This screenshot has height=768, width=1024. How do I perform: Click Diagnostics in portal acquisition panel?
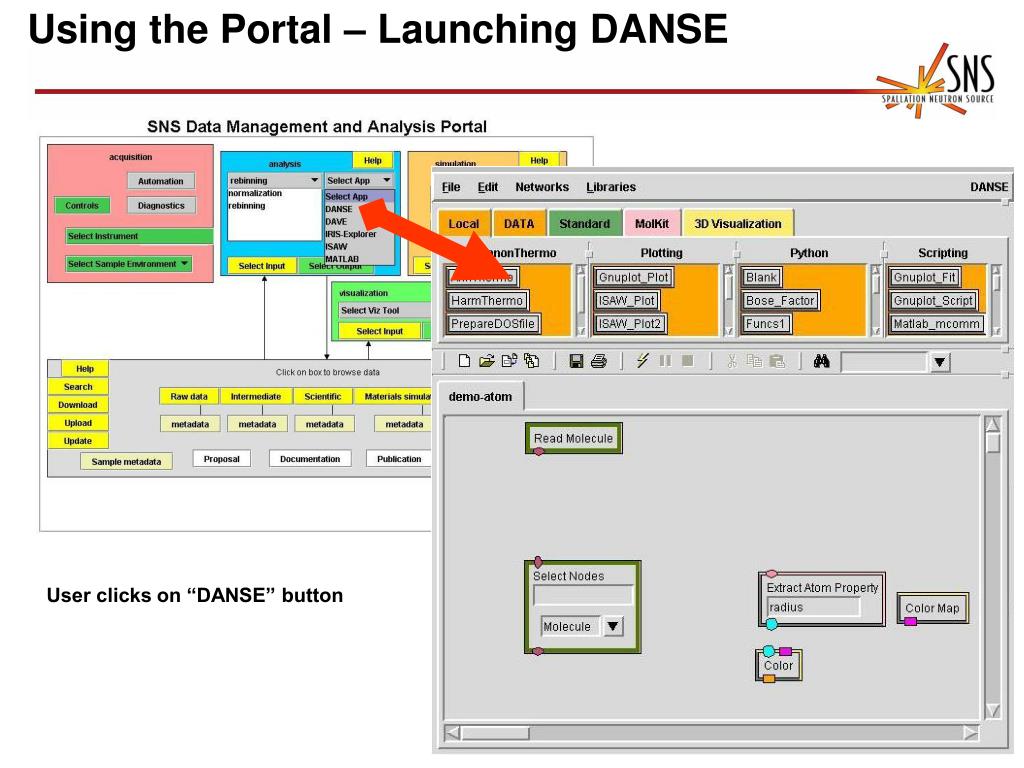click(161, 205)
